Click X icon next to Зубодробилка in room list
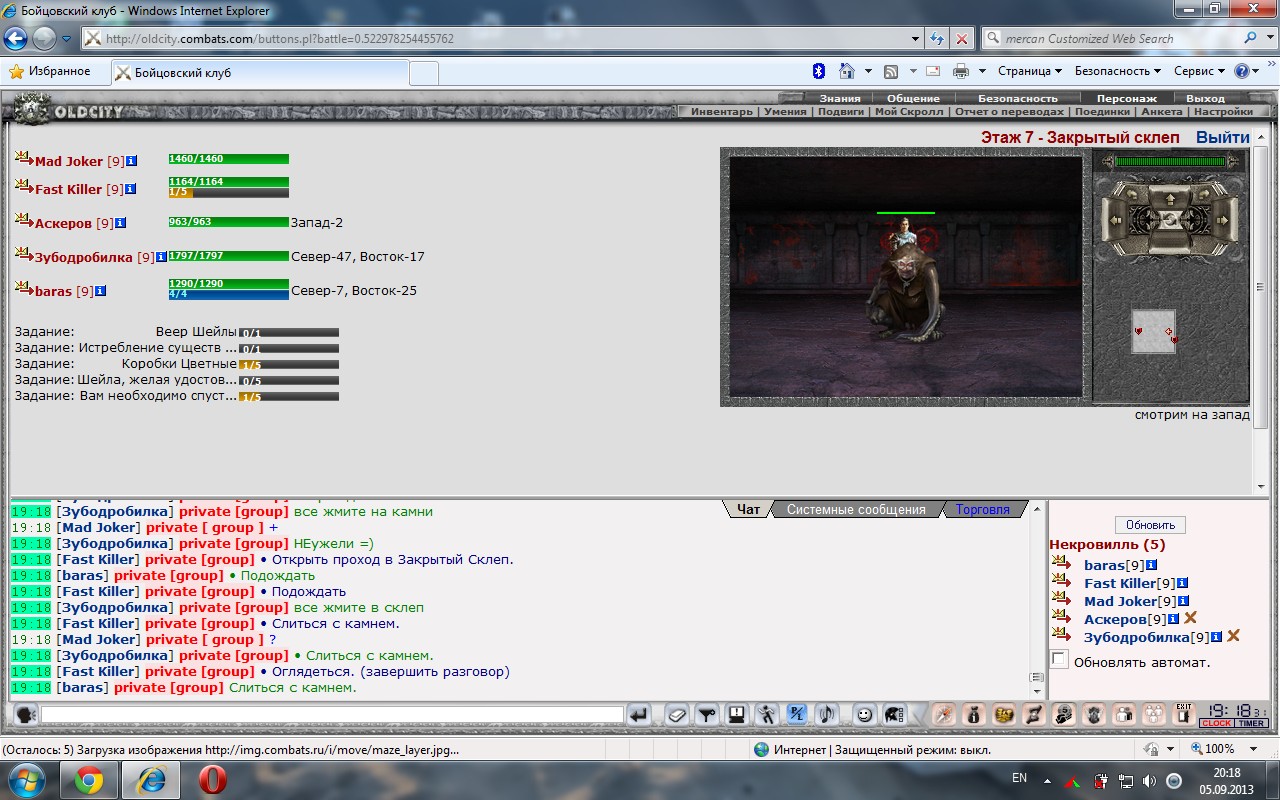The height and width of the screenshot is (800, 1280). point(1233,637)
